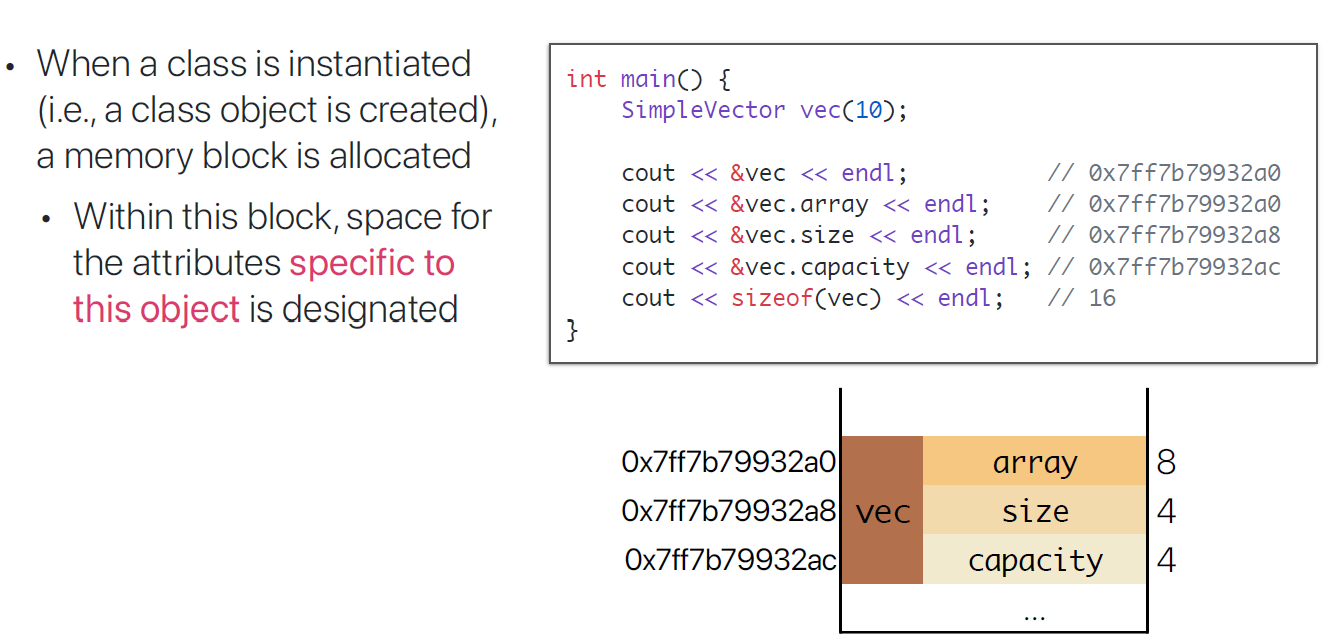Image resolution: width=1336 pixels, height=640 pixels.
Task: Click address label 0x7ff7b79932ac beside diagram
Action: (x=731, y=560)
